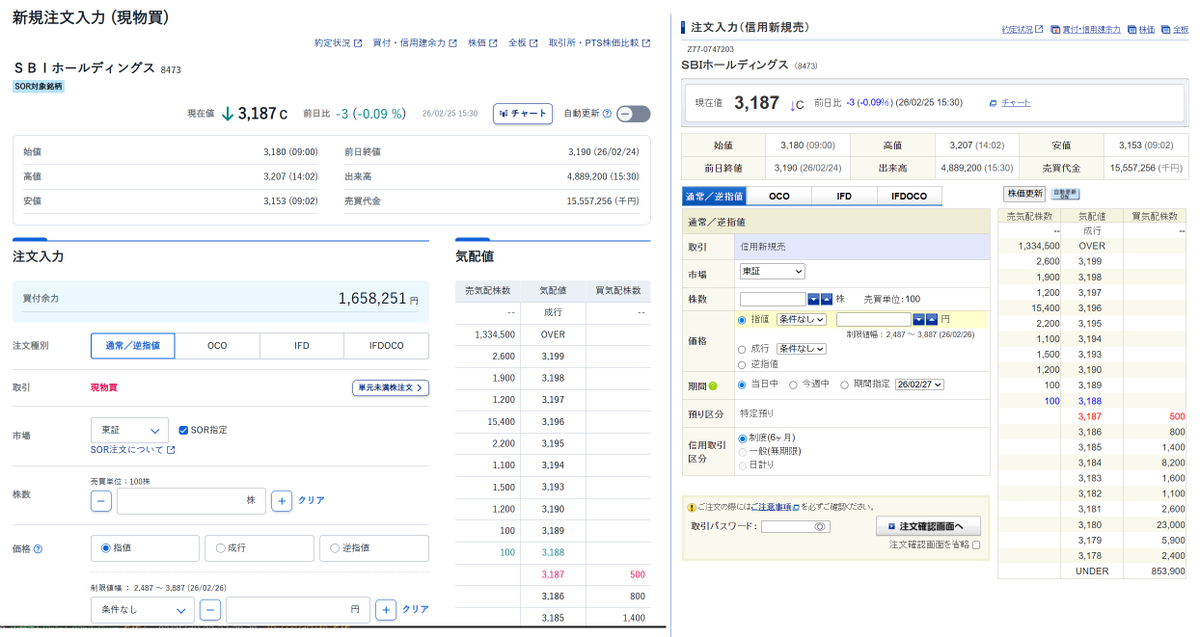Screen dimensions: 1200x637
Task: Click 価格 help question mark icon
Action: pos(38,548)
